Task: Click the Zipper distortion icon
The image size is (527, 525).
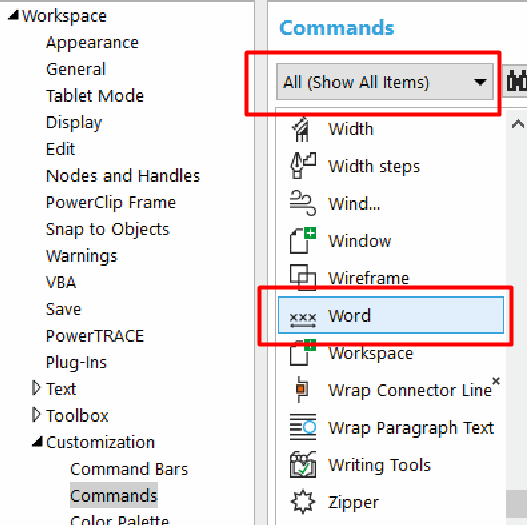Action: click(303, 502)
